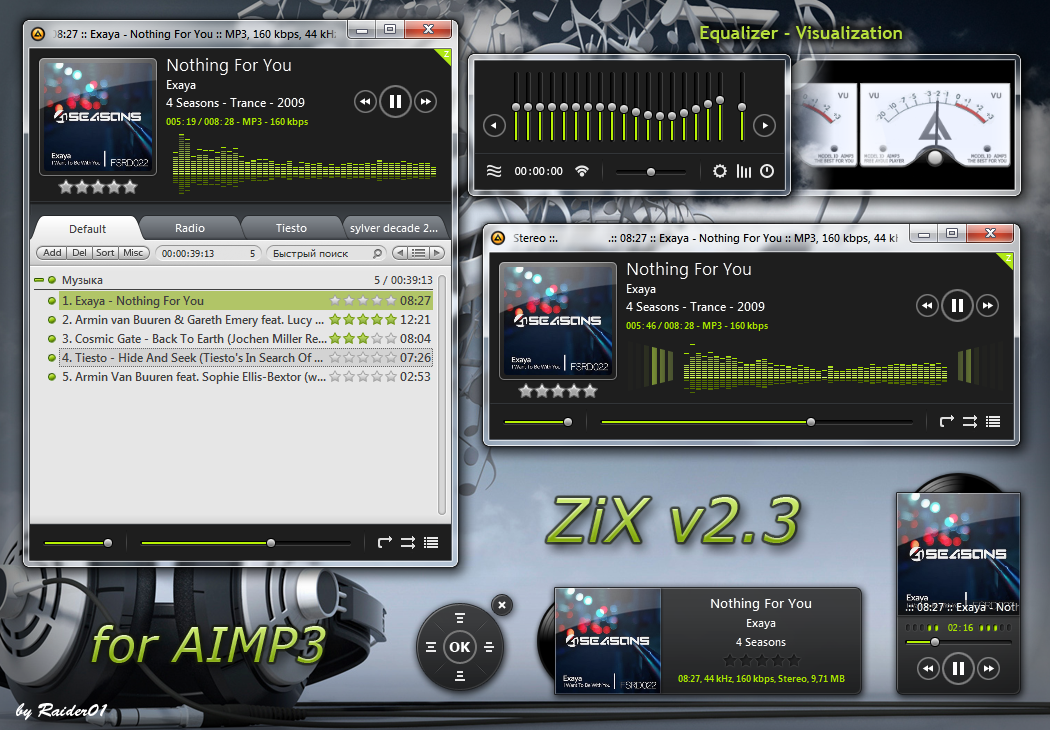This screenshot has width=1050, height=730.
Task: Click playlist icon in playlist window bottom bar
Action: [x=431, y=542]
